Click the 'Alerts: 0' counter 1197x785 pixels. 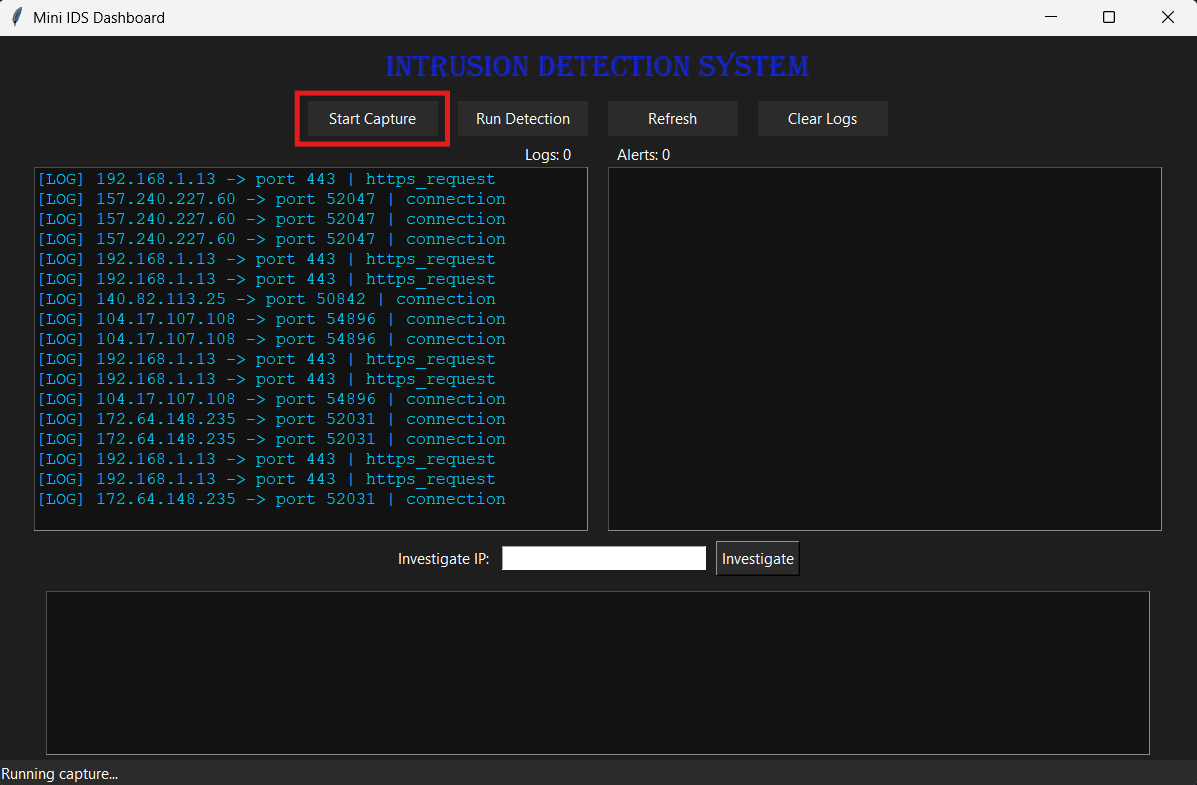tap(644, 155)
